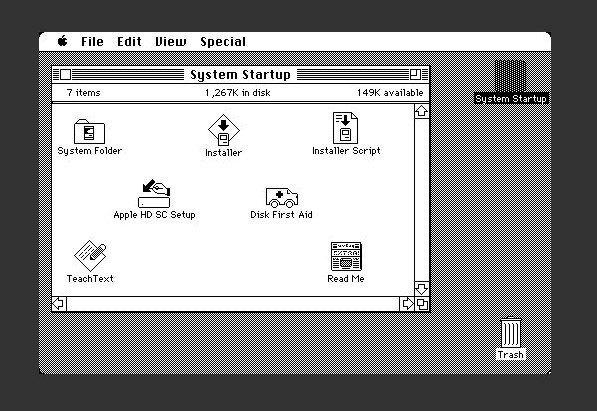Open the File menu
This screenshot has width=597, height=411.
(x=92, y=42)
